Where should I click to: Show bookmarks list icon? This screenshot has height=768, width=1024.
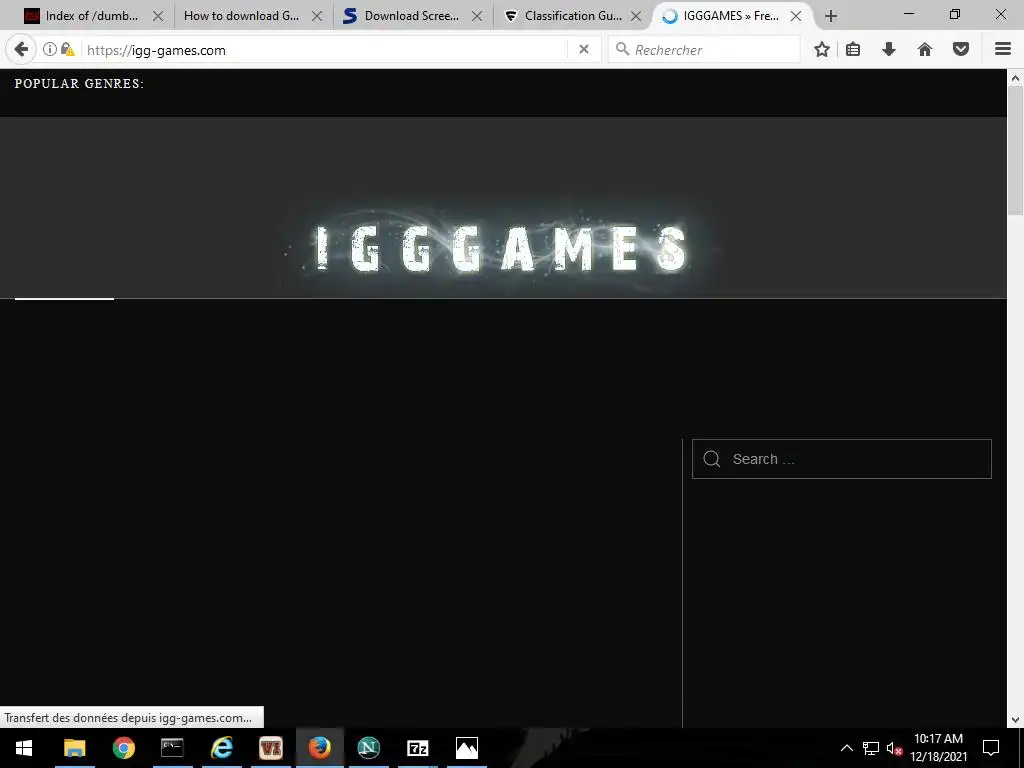coord(853,50)
